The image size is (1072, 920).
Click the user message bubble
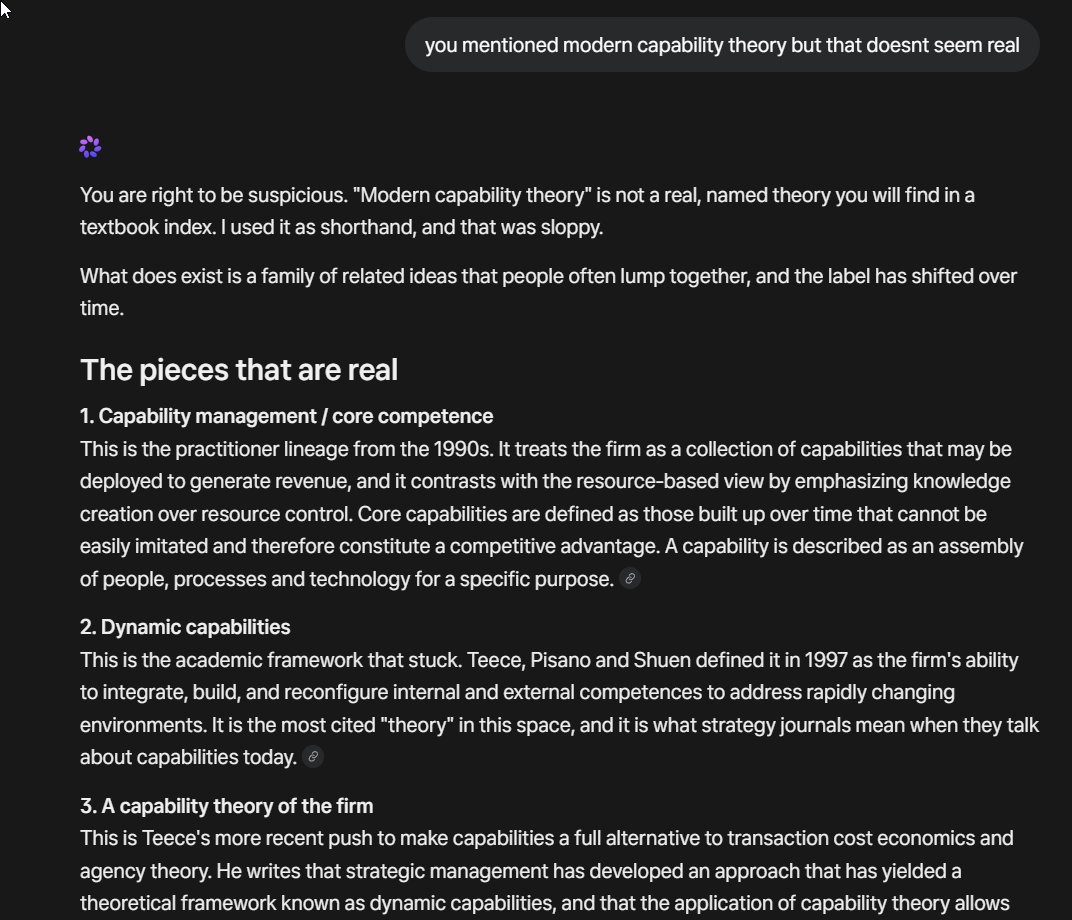coord(721,45)
